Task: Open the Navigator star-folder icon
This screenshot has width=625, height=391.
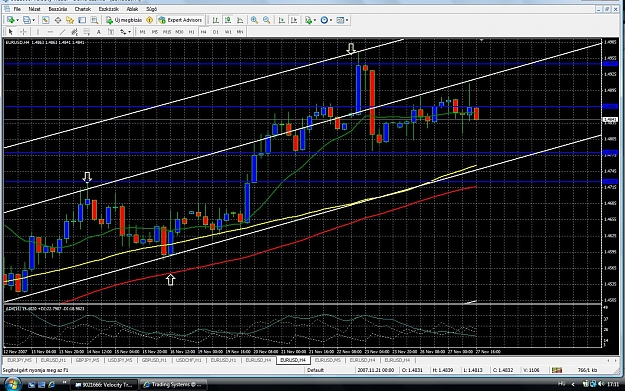Action: click(x=70, y=20)
